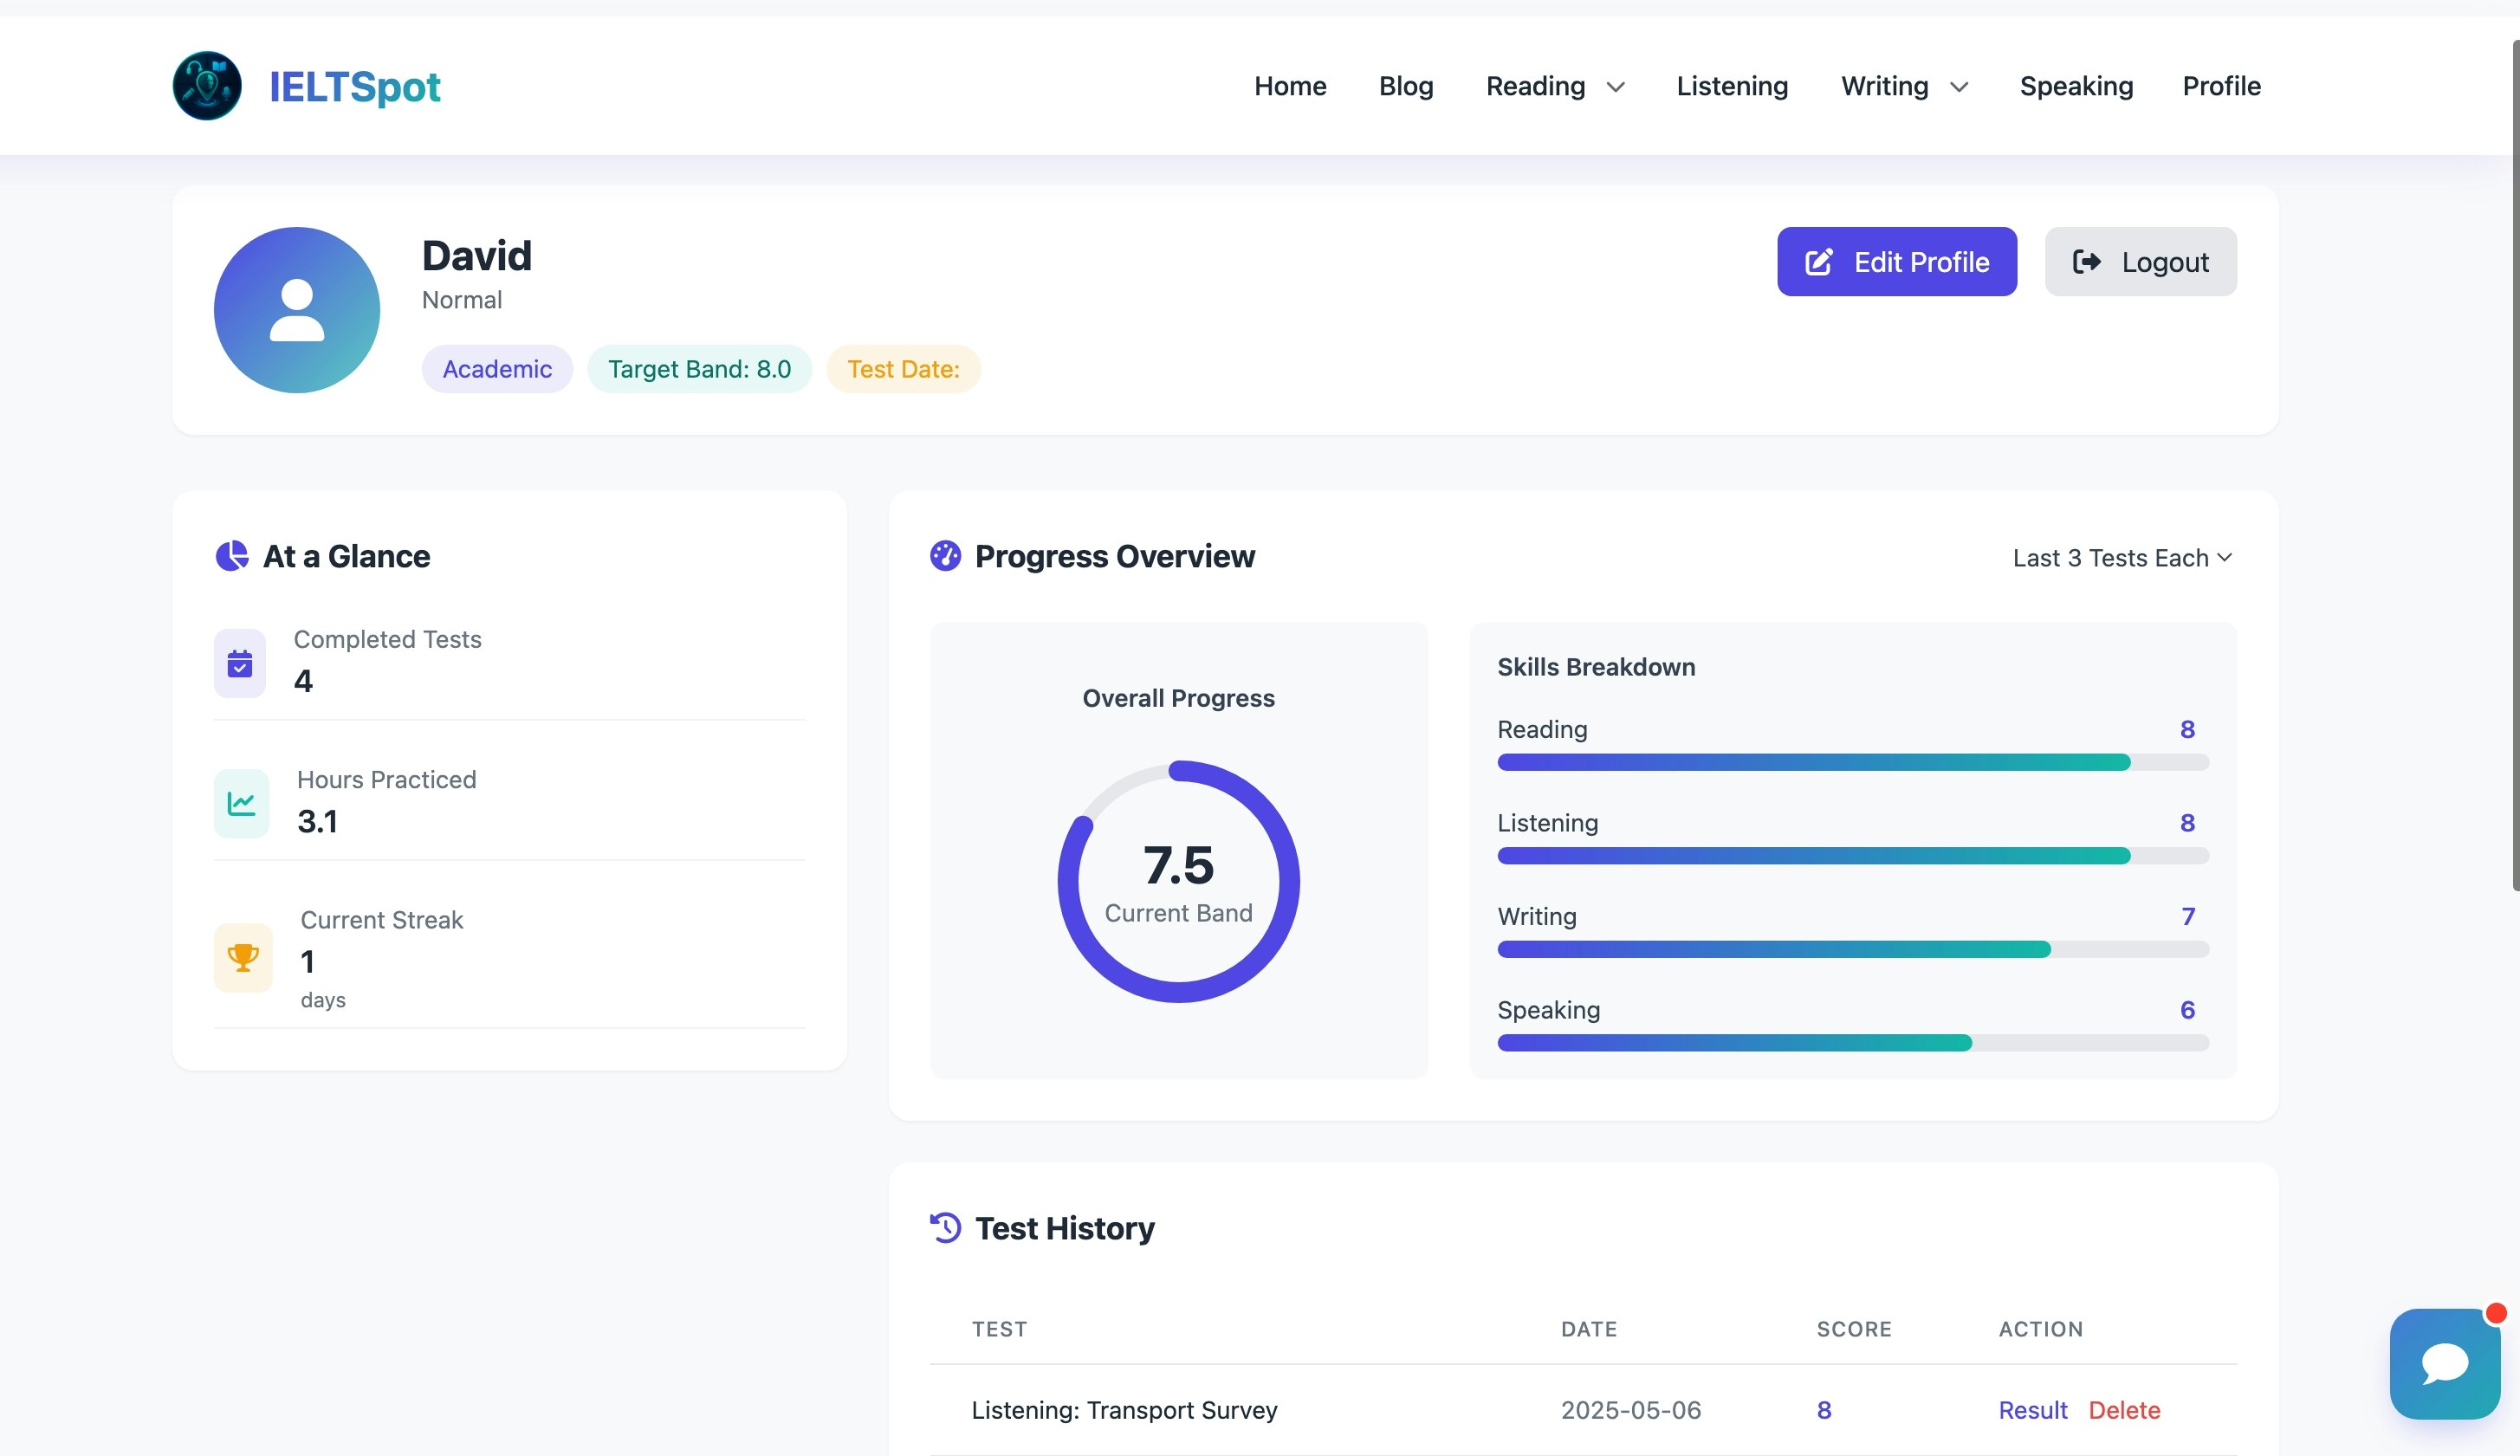Click the Progress Overview gauge icon
The image size is (2520, 1456).
(945, 555)
